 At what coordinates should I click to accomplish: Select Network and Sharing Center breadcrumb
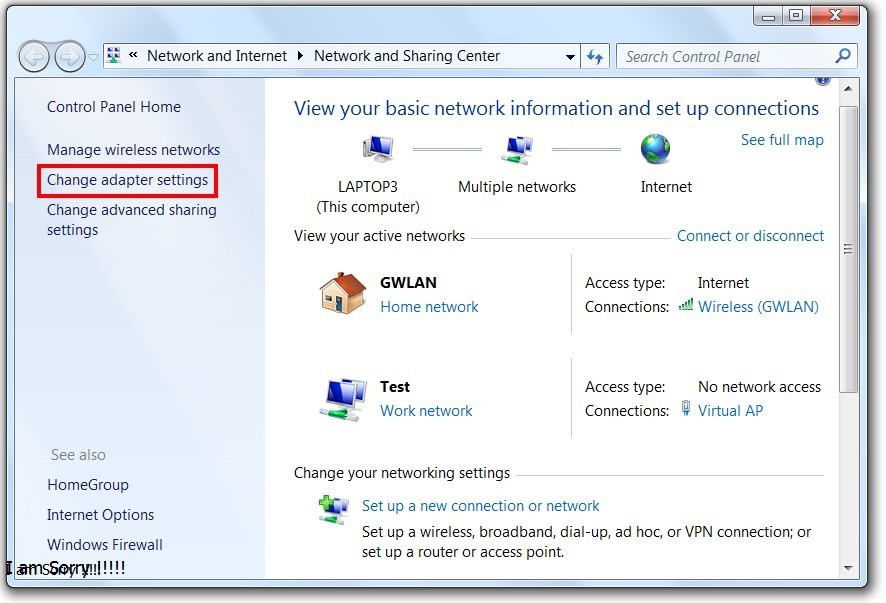[407, 56]
